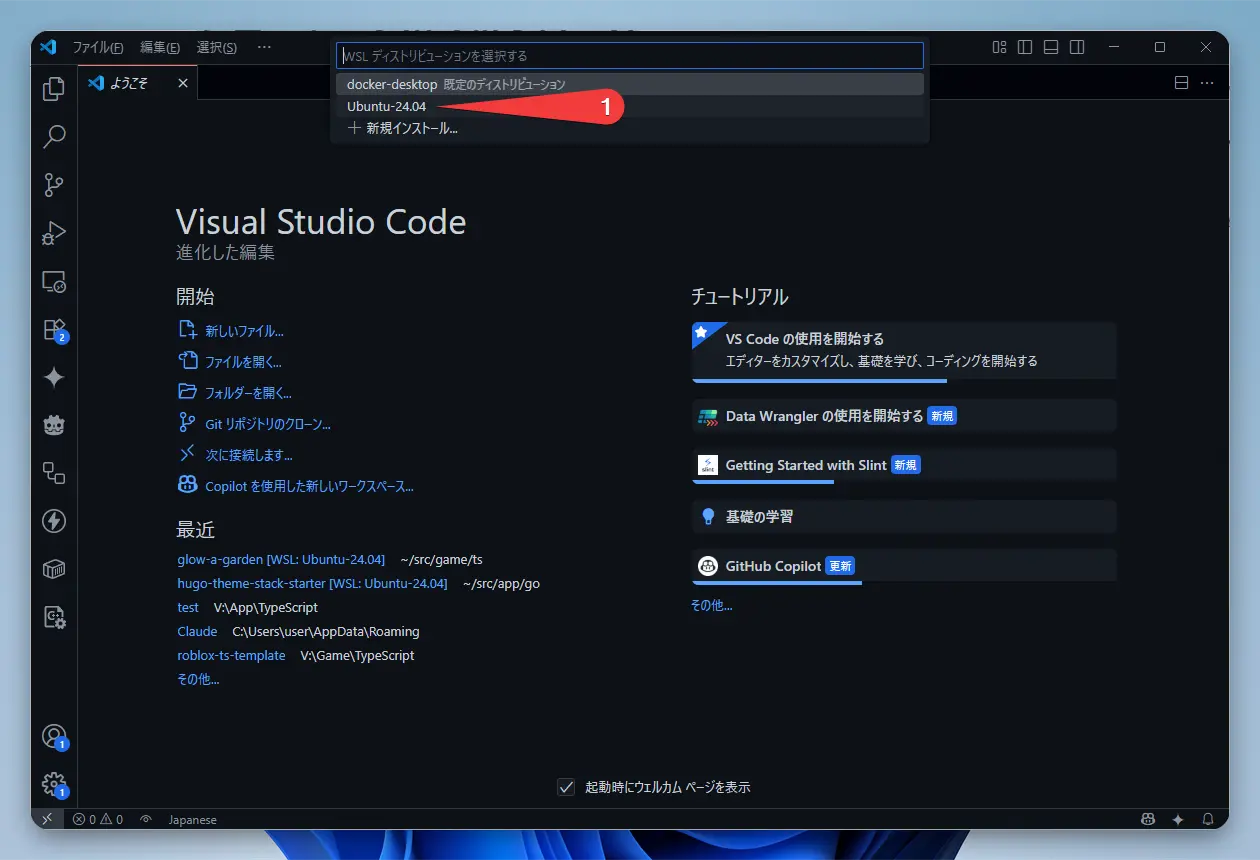
Task: Toggle the panel layout button in title bar
Action: [x=1051, y=47]
